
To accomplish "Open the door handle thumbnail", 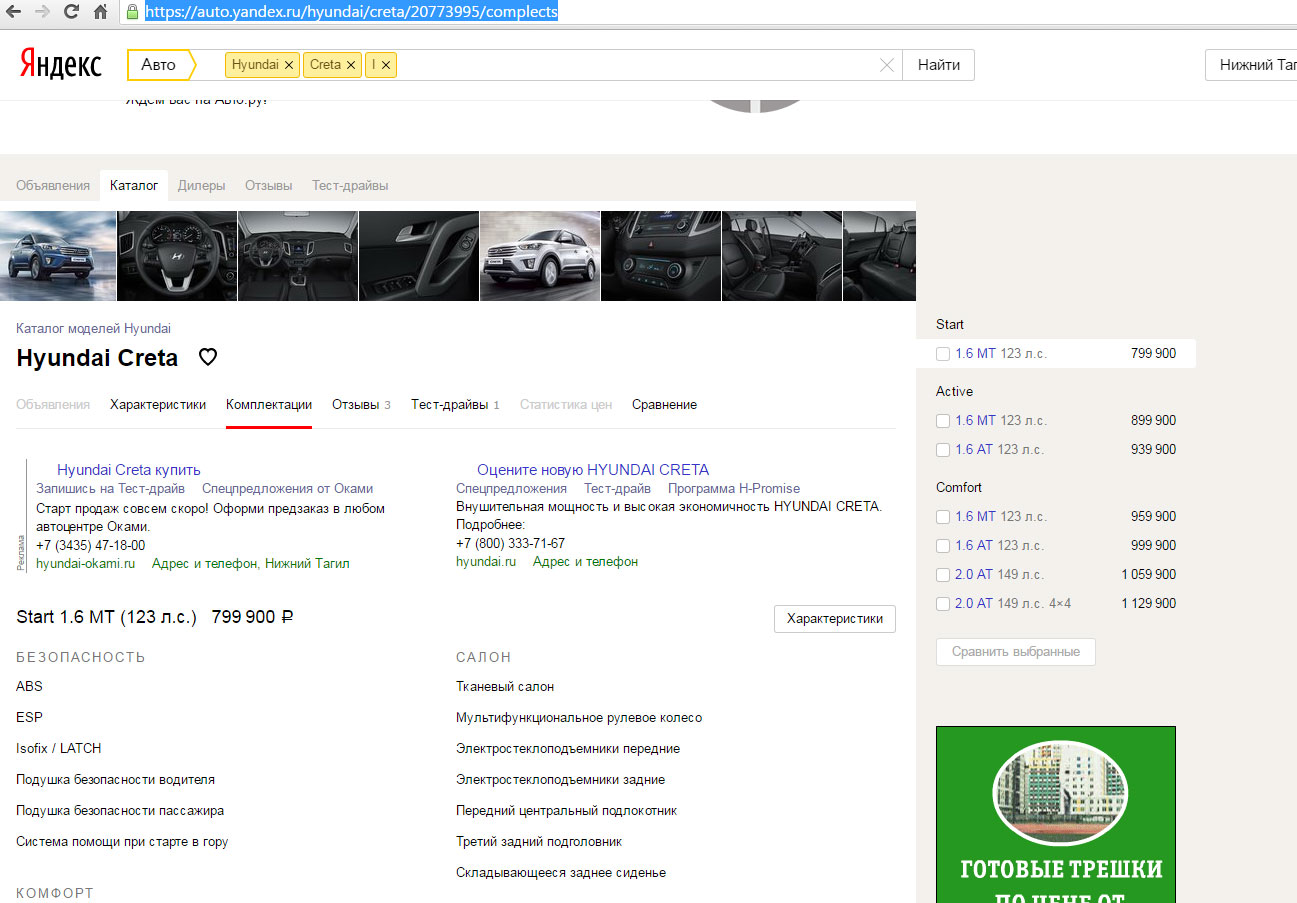I will tap(419, 256).
